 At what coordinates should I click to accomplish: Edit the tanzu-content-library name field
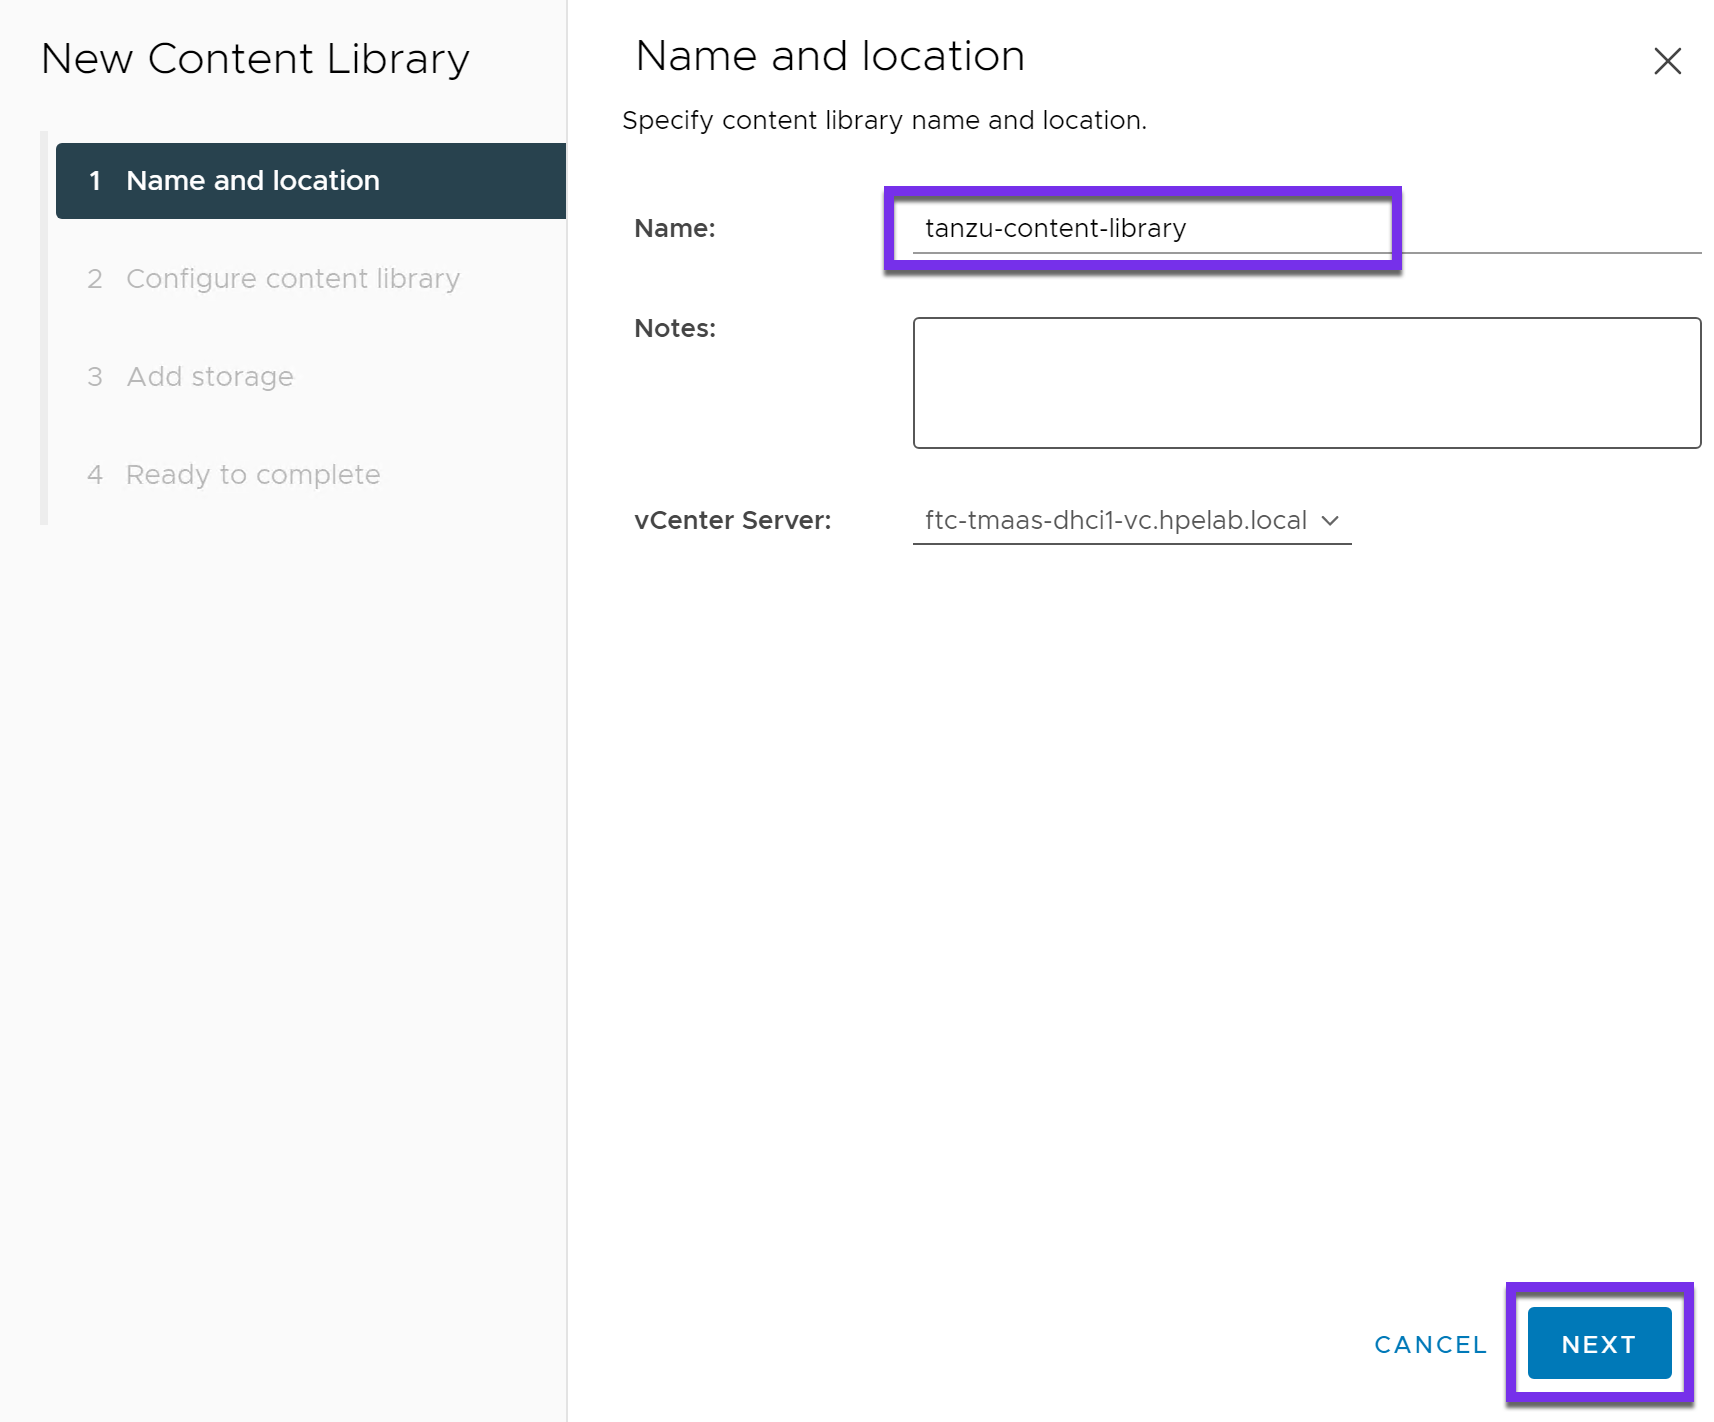1145,228
